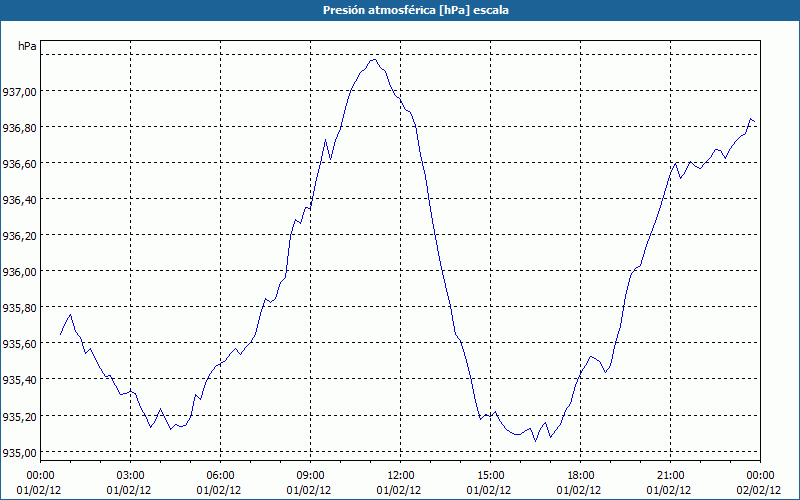Pick the 936,00 axis label
This screenshot has width=800, height=500.
pyautogui.click(x=20, y=272)
